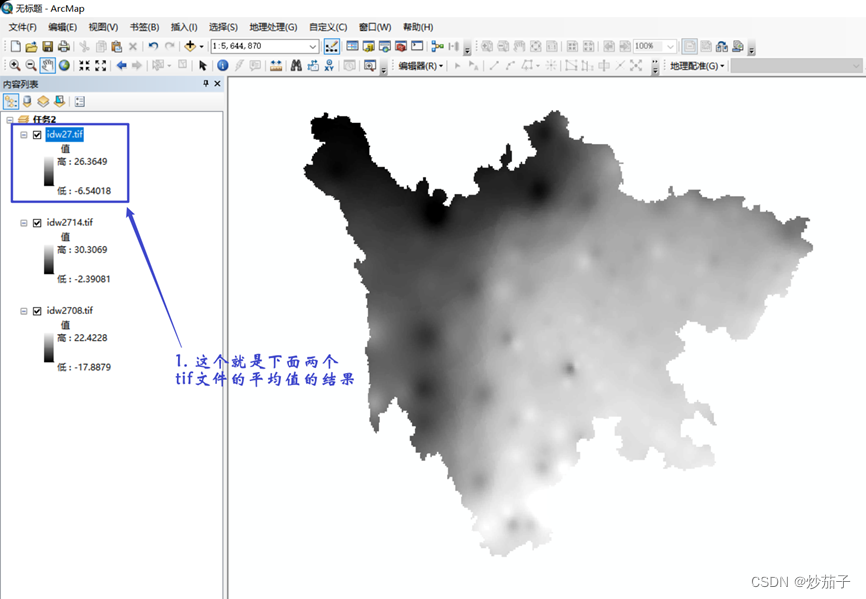Collapse the 任务2 data frame tree
The width and height of the screenshot is (866, 599).
click(10, 119)
